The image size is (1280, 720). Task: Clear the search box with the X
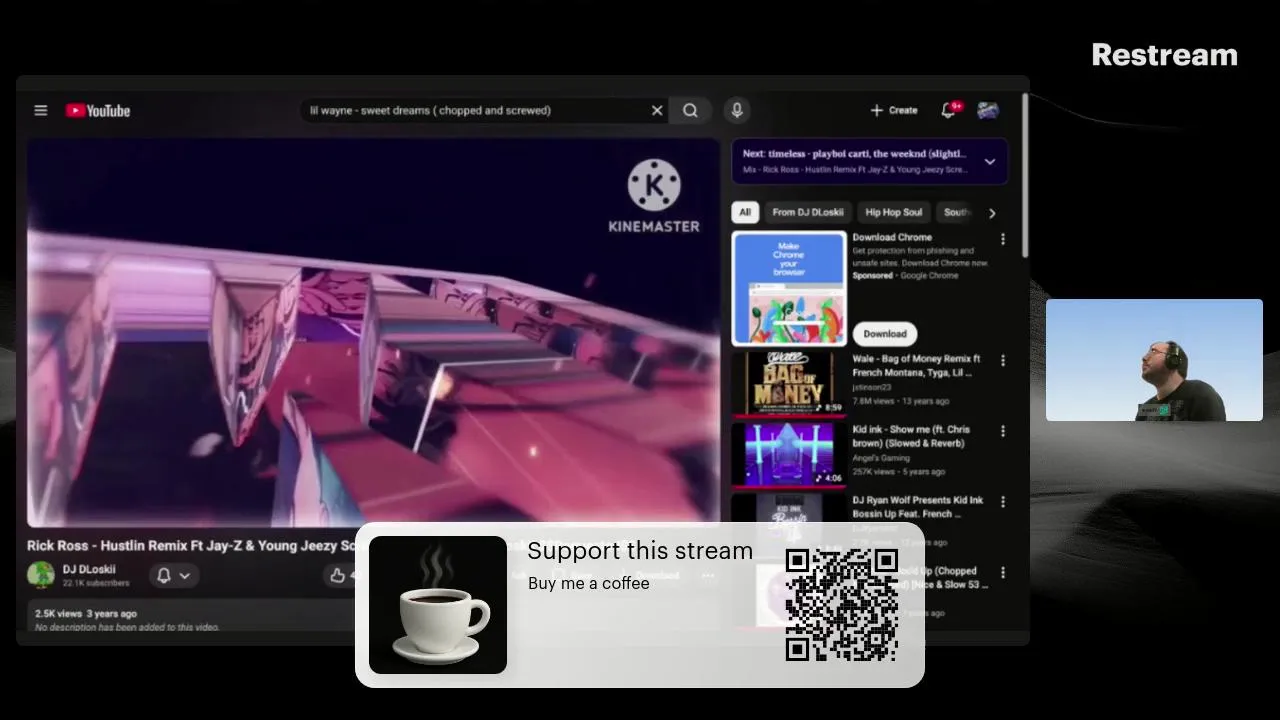[657, 111]
